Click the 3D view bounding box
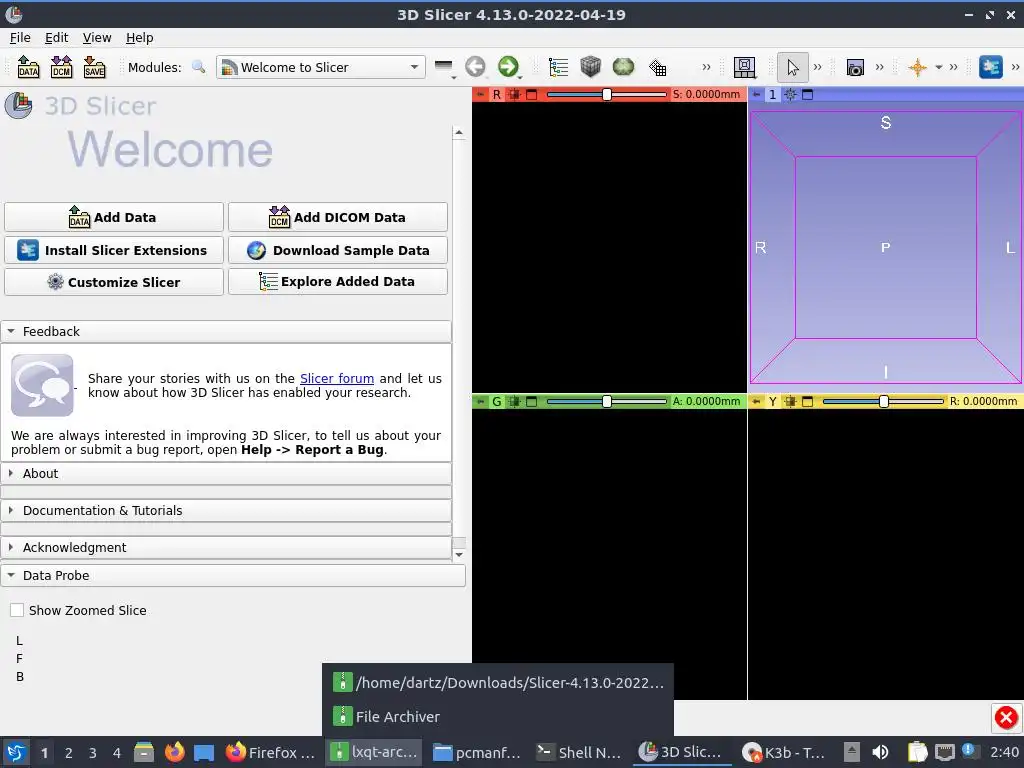1024x768 pixels. click(x=886, y=248)
